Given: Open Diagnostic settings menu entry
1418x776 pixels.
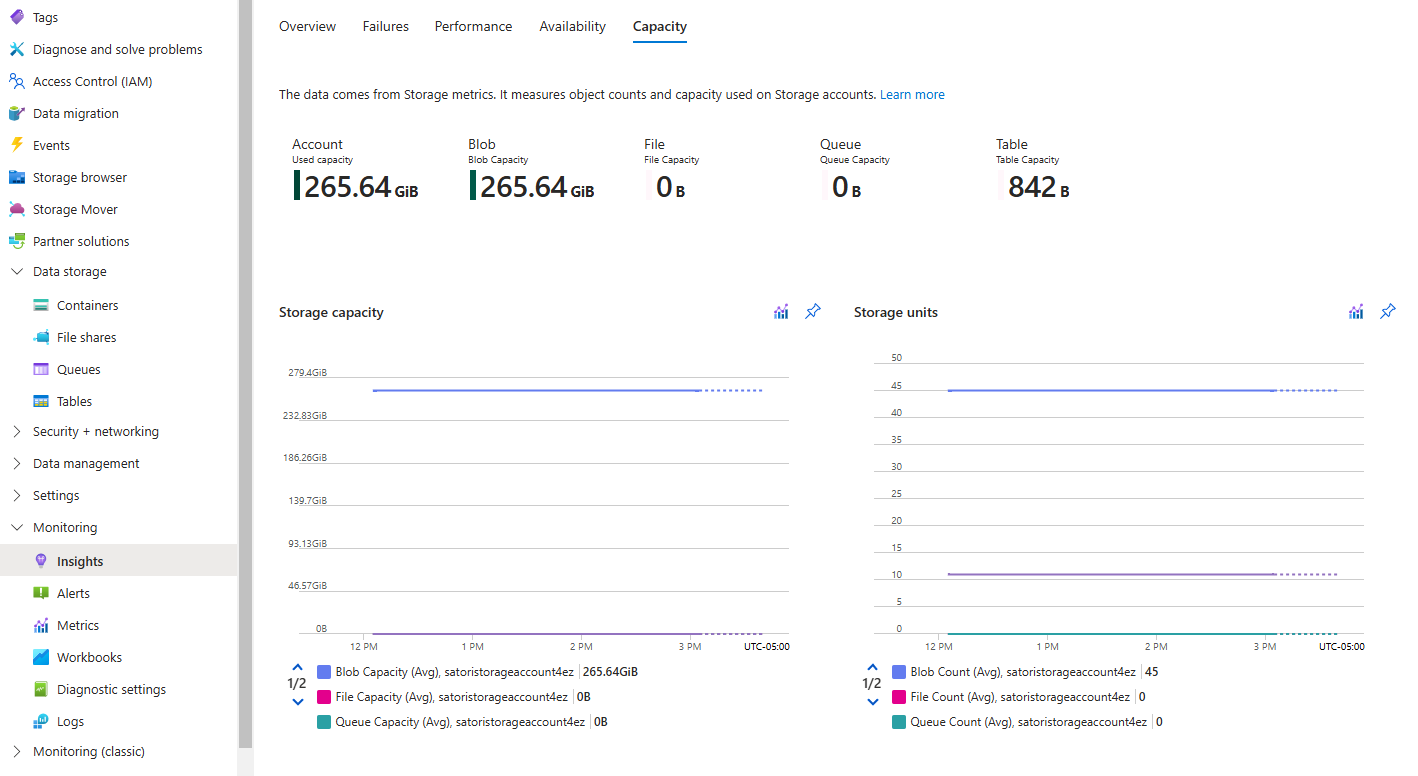Looking at the screenshot, I should [111, 689].
